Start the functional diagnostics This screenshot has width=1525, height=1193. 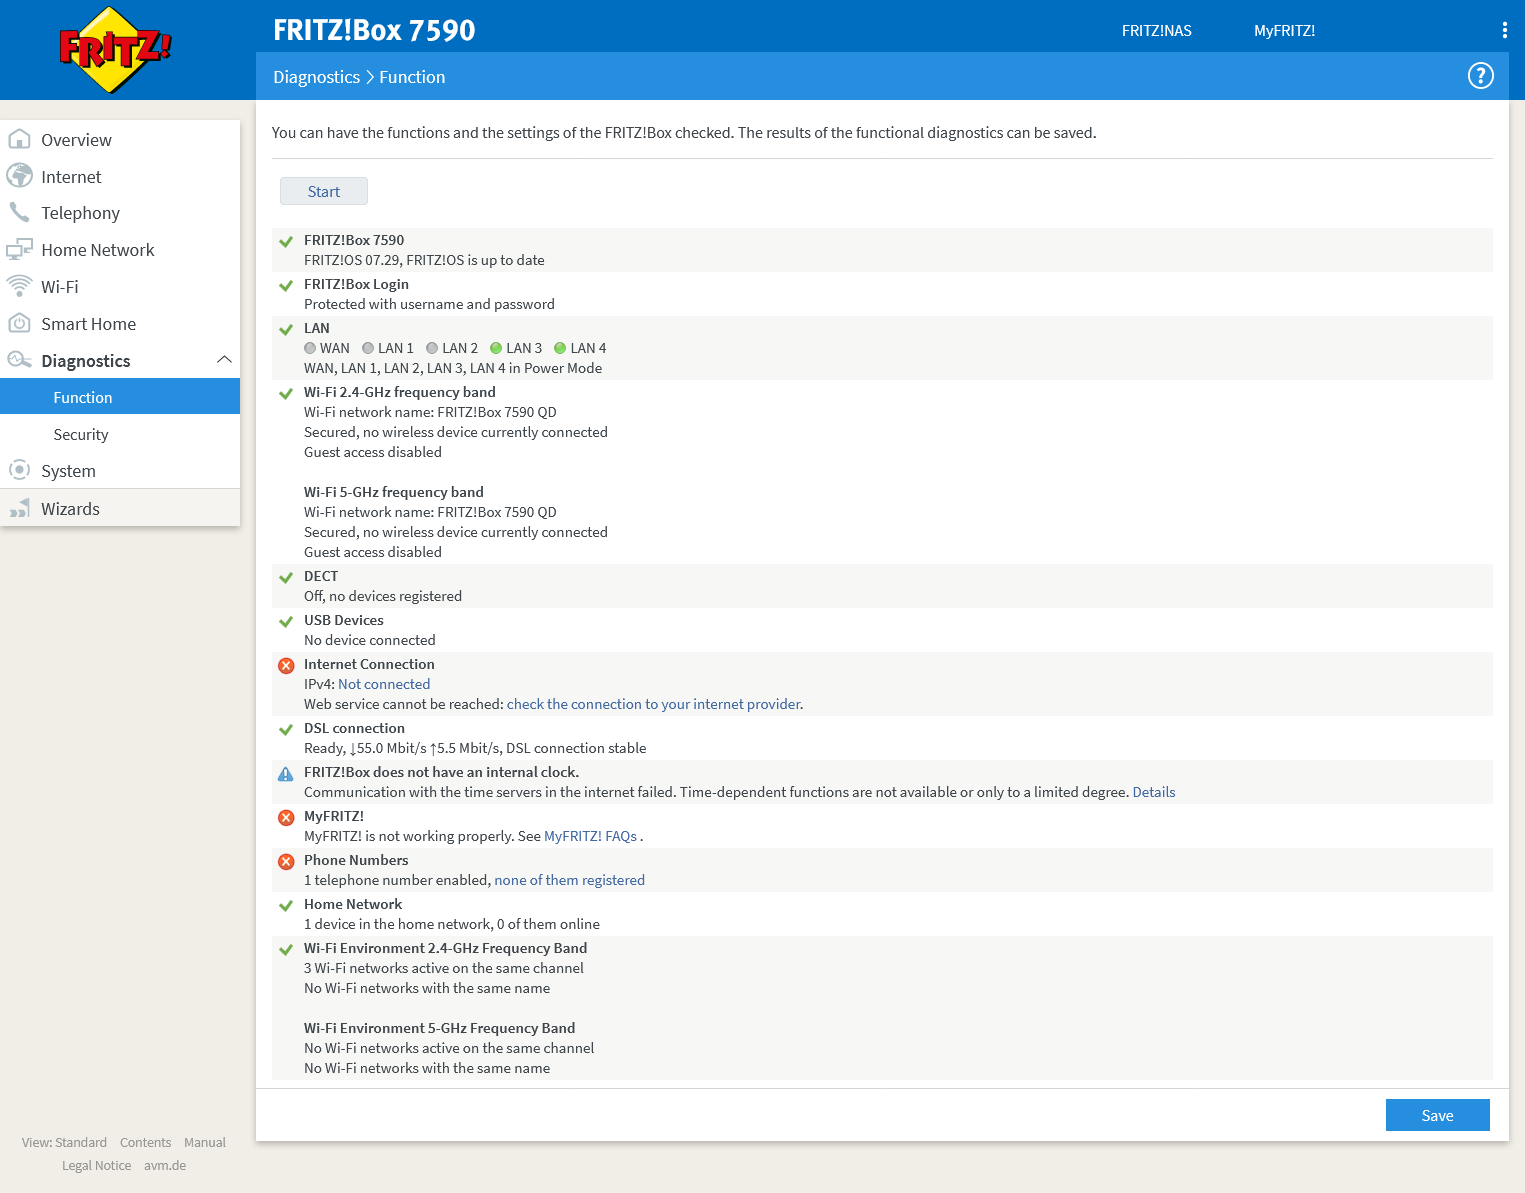[x=324, y=191]
